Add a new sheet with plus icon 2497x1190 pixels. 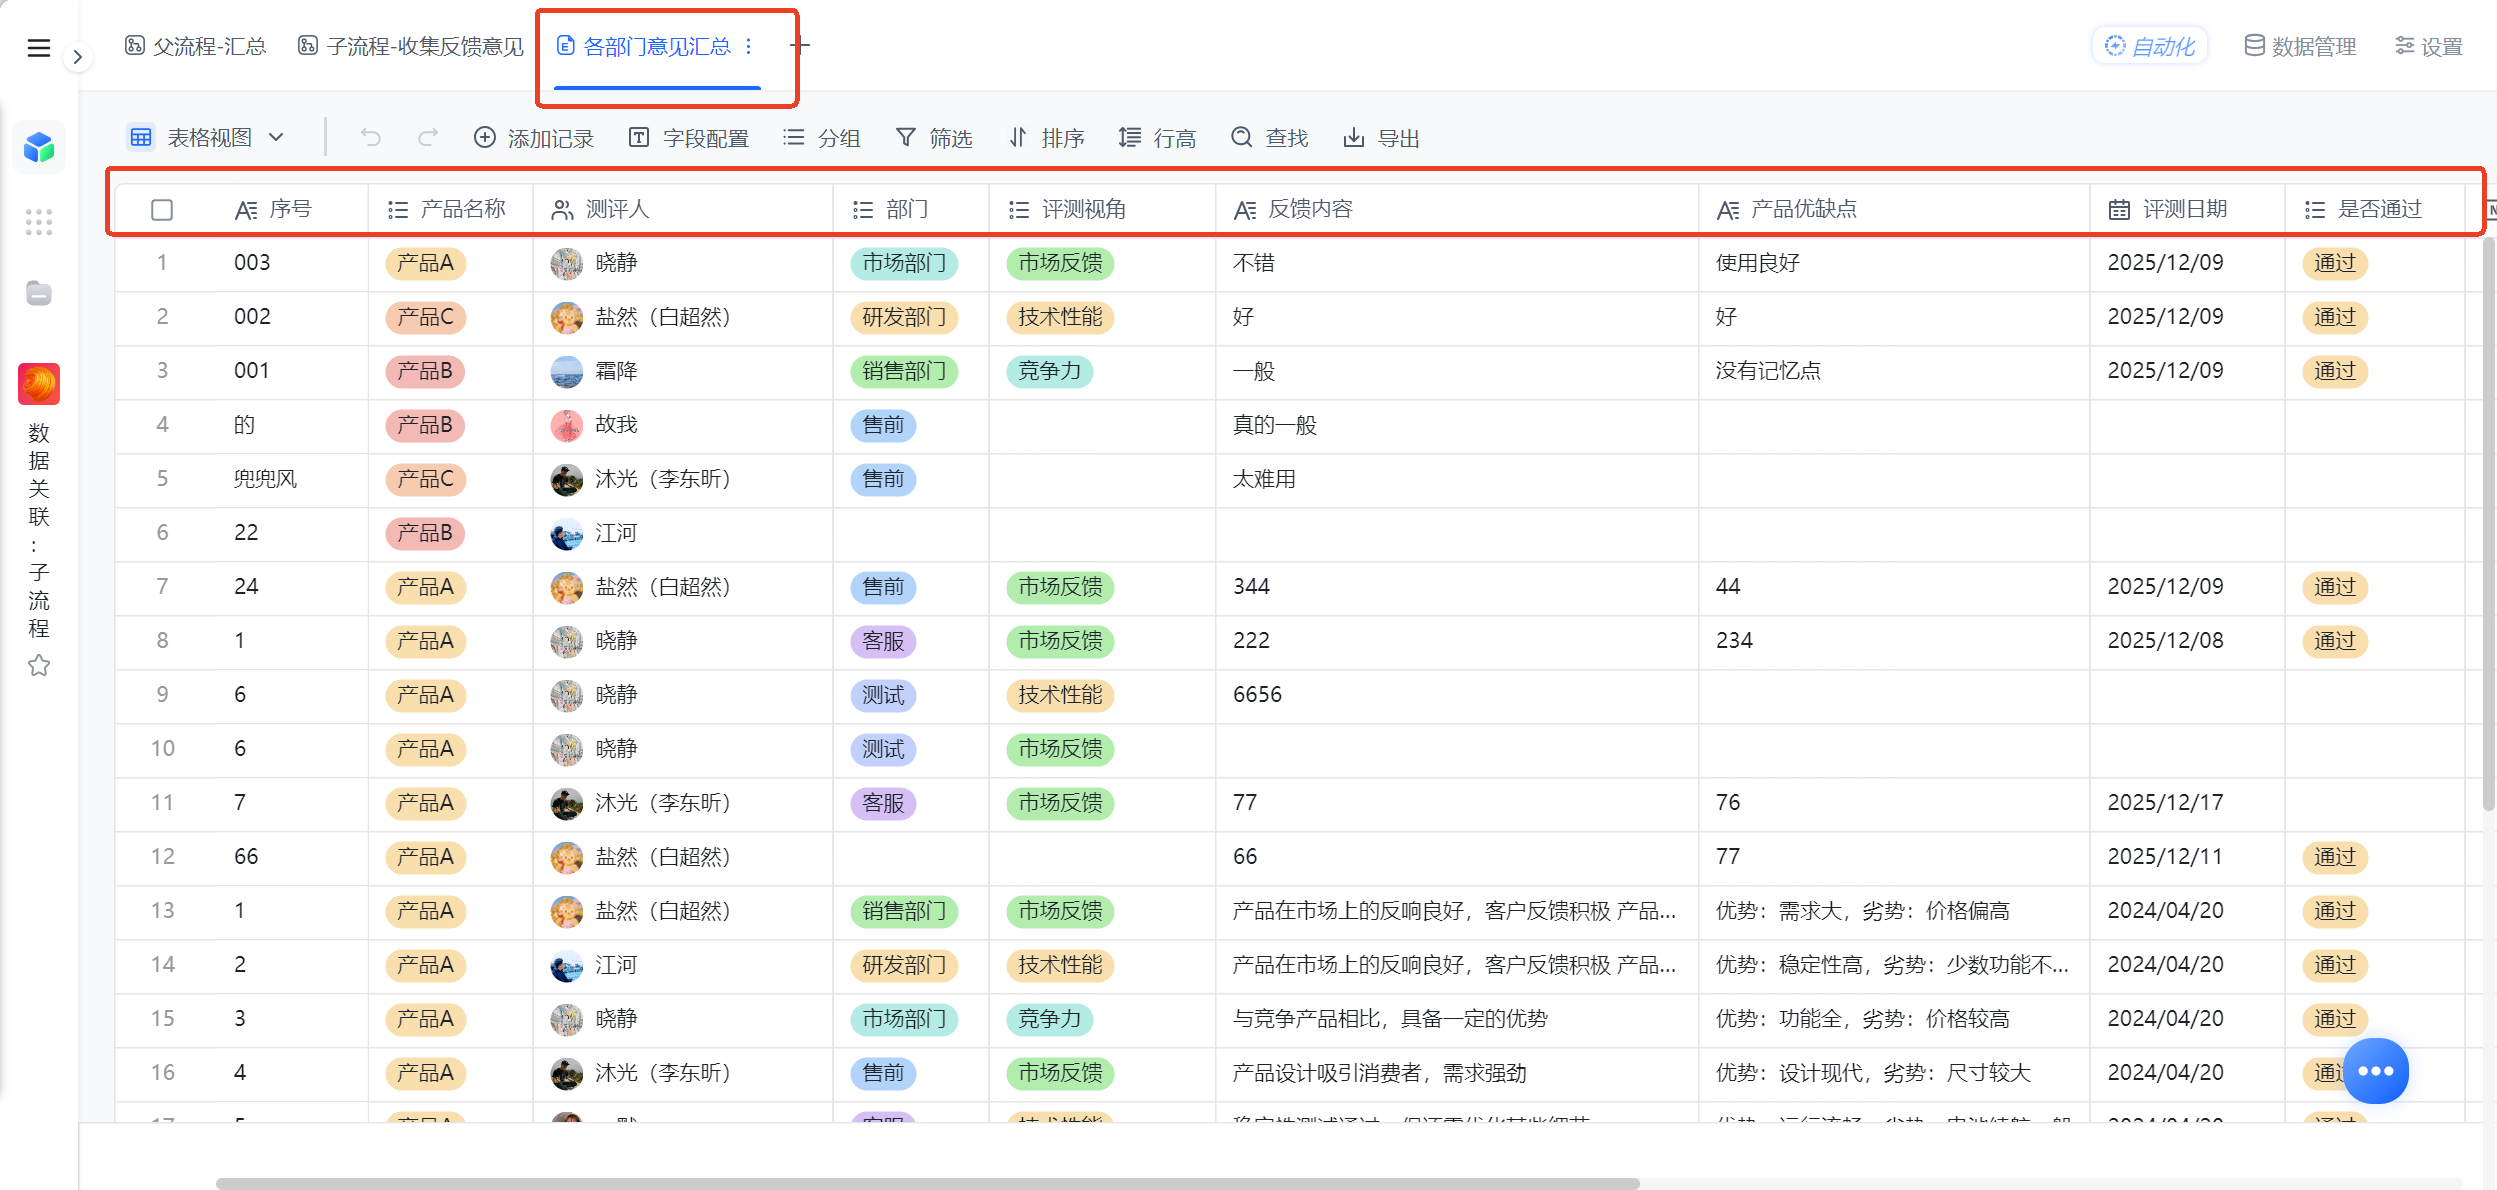pos(800,45)
